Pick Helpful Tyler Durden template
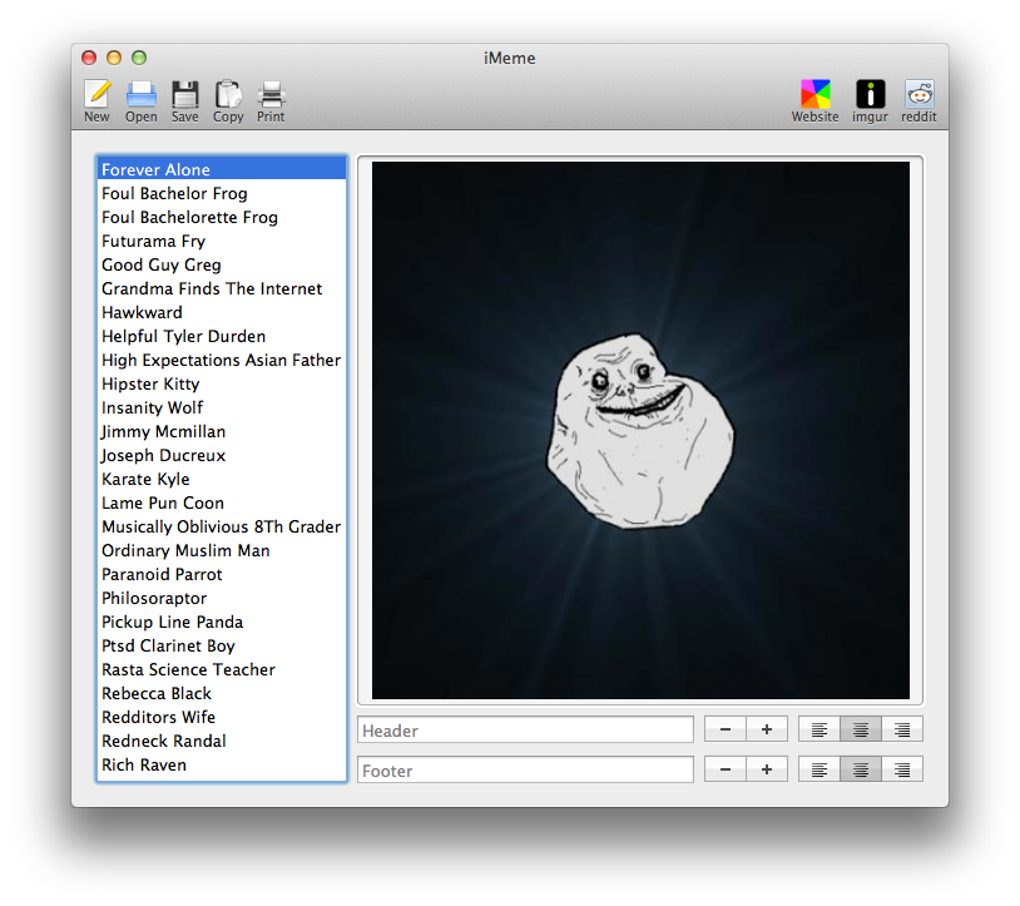The image size is (1020, 906). pyautogui.click(x=222, y=336)
